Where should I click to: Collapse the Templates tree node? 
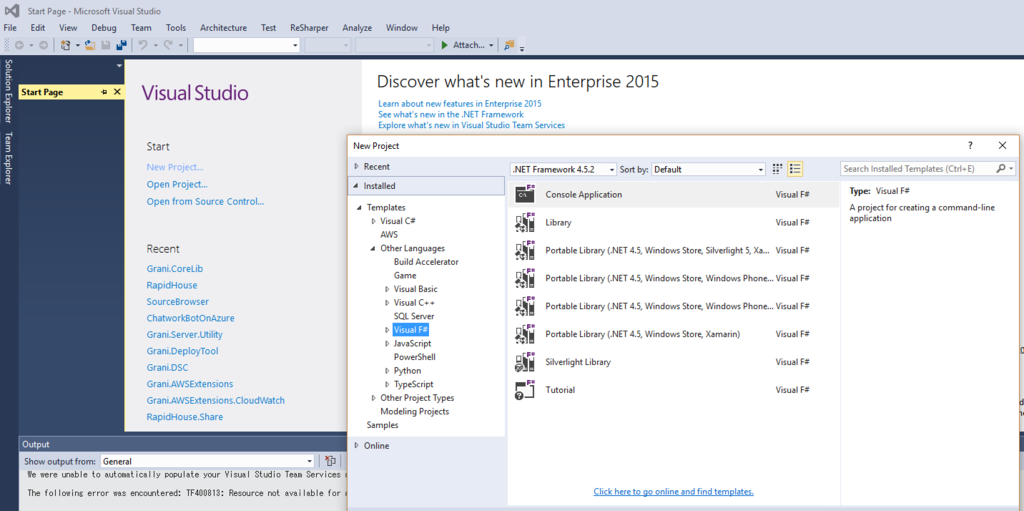[359, 207]
